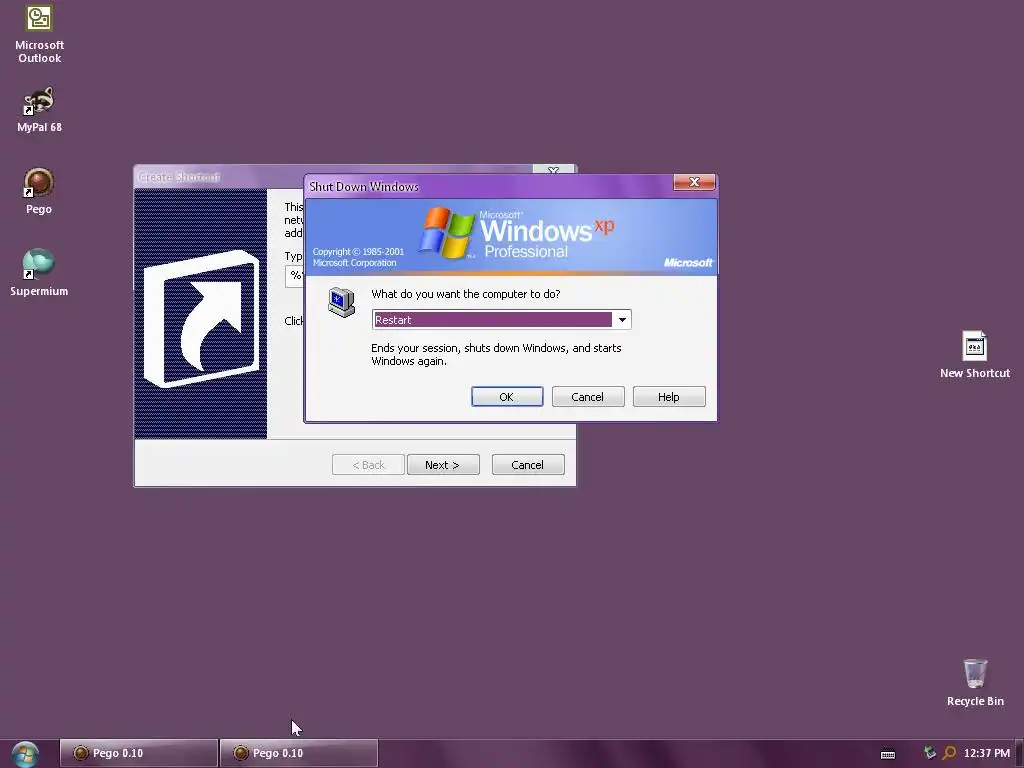Open the Microsoft Outlook desktop icon
Viewport: 1024px width, 768px height.
click(x=39, y=34)
